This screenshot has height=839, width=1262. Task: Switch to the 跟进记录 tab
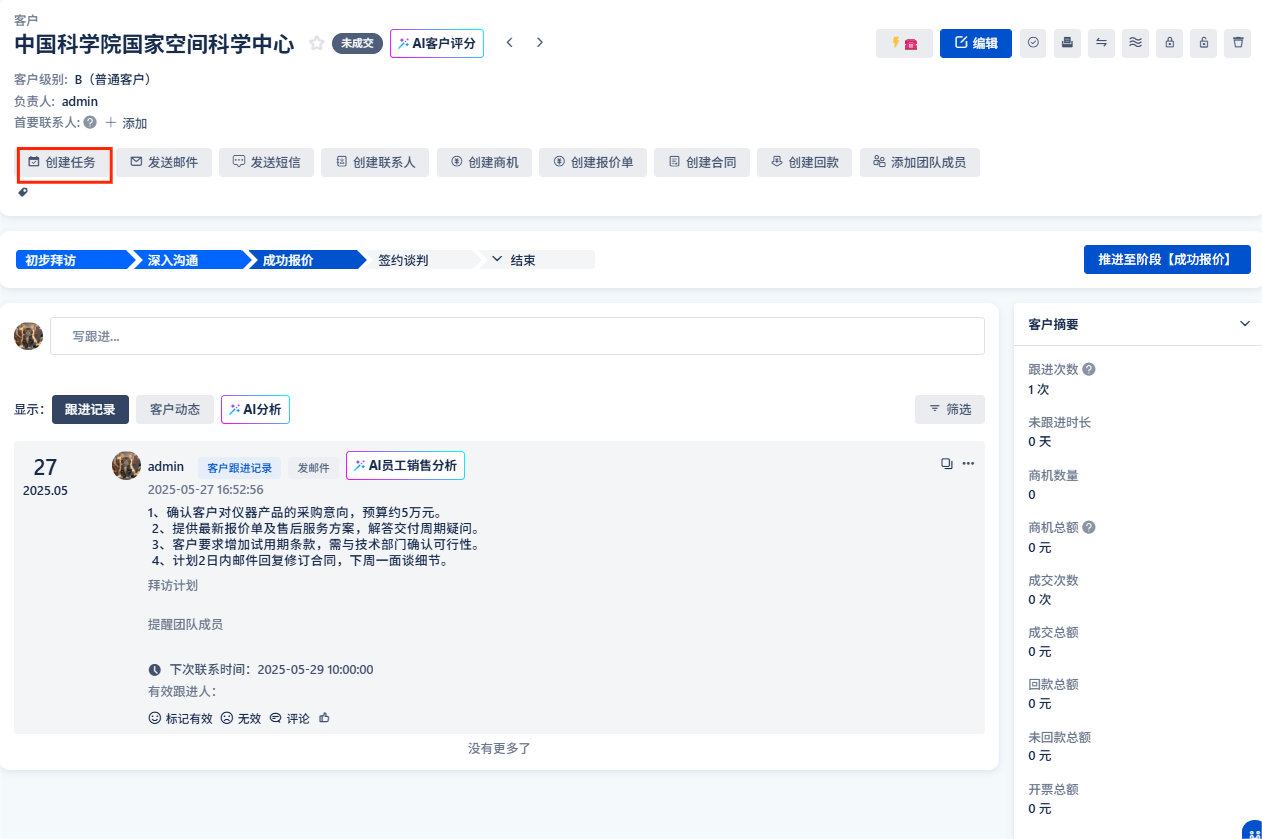point(90,409)
